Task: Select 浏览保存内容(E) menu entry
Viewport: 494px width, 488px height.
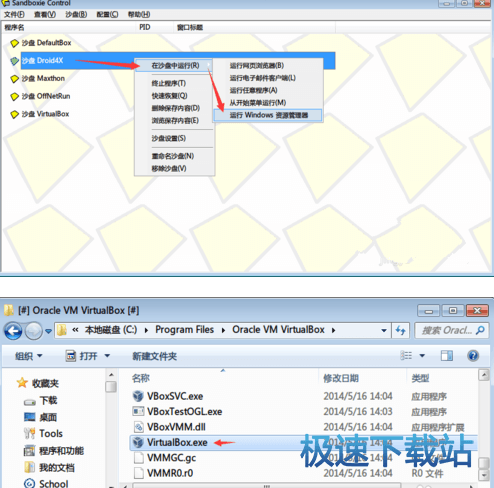Action: [x=175, y=120]
